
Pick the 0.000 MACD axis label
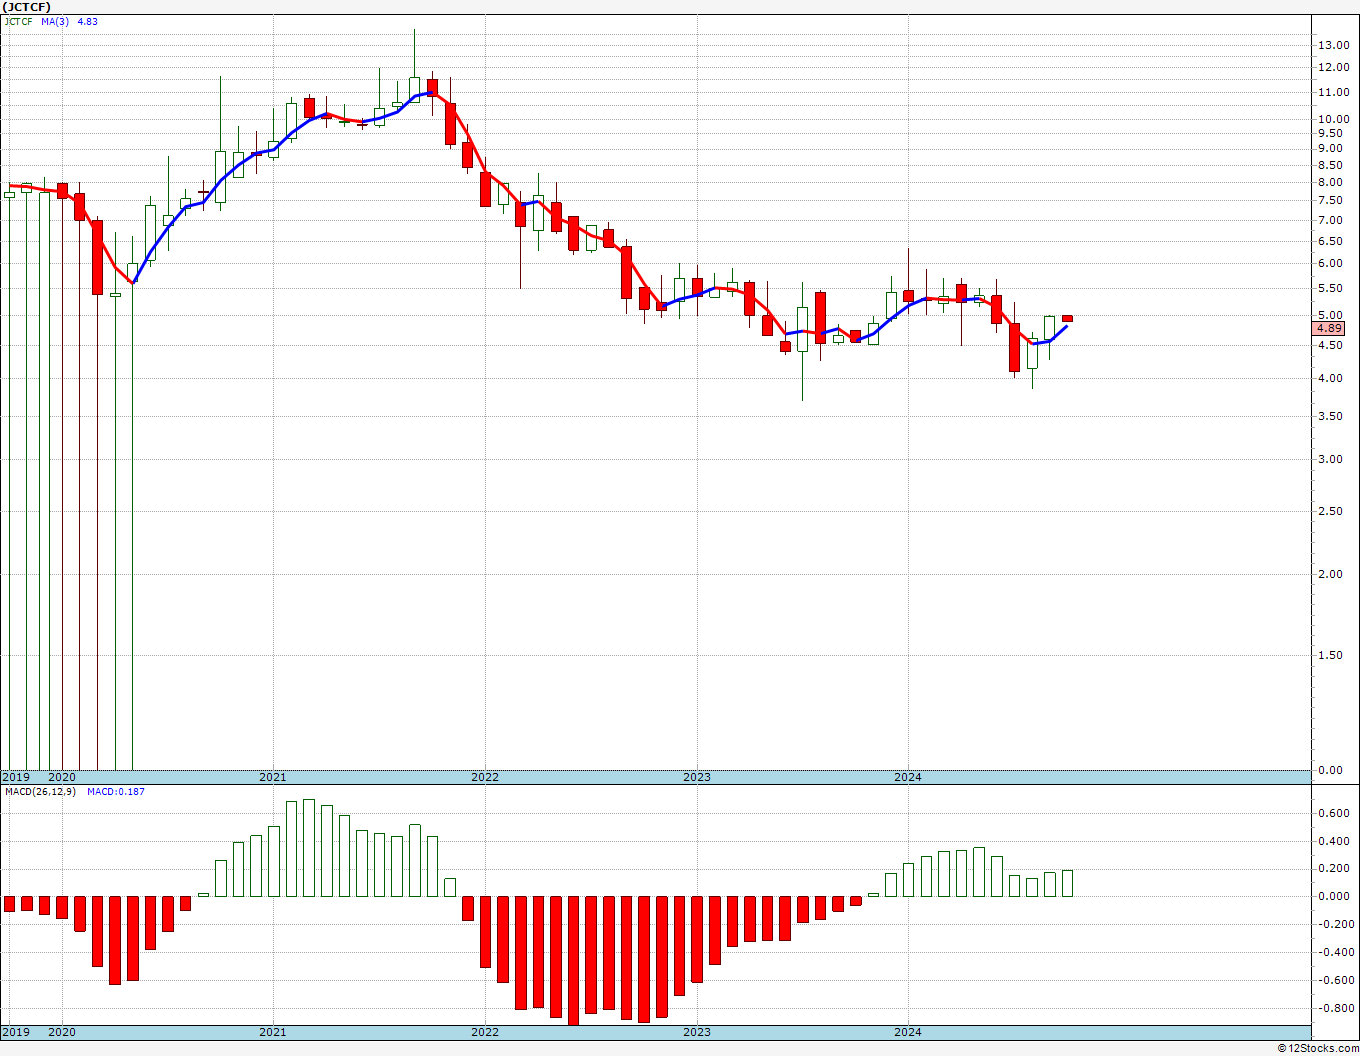pyautogui.click(x=1333, y=896)
